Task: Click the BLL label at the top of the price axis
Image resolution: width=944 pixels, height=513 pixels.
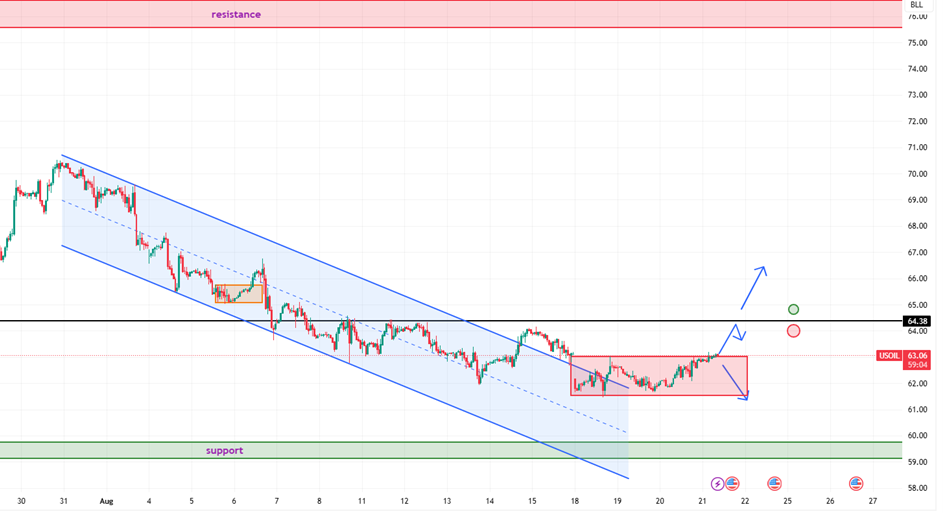Action: (916, 5)
